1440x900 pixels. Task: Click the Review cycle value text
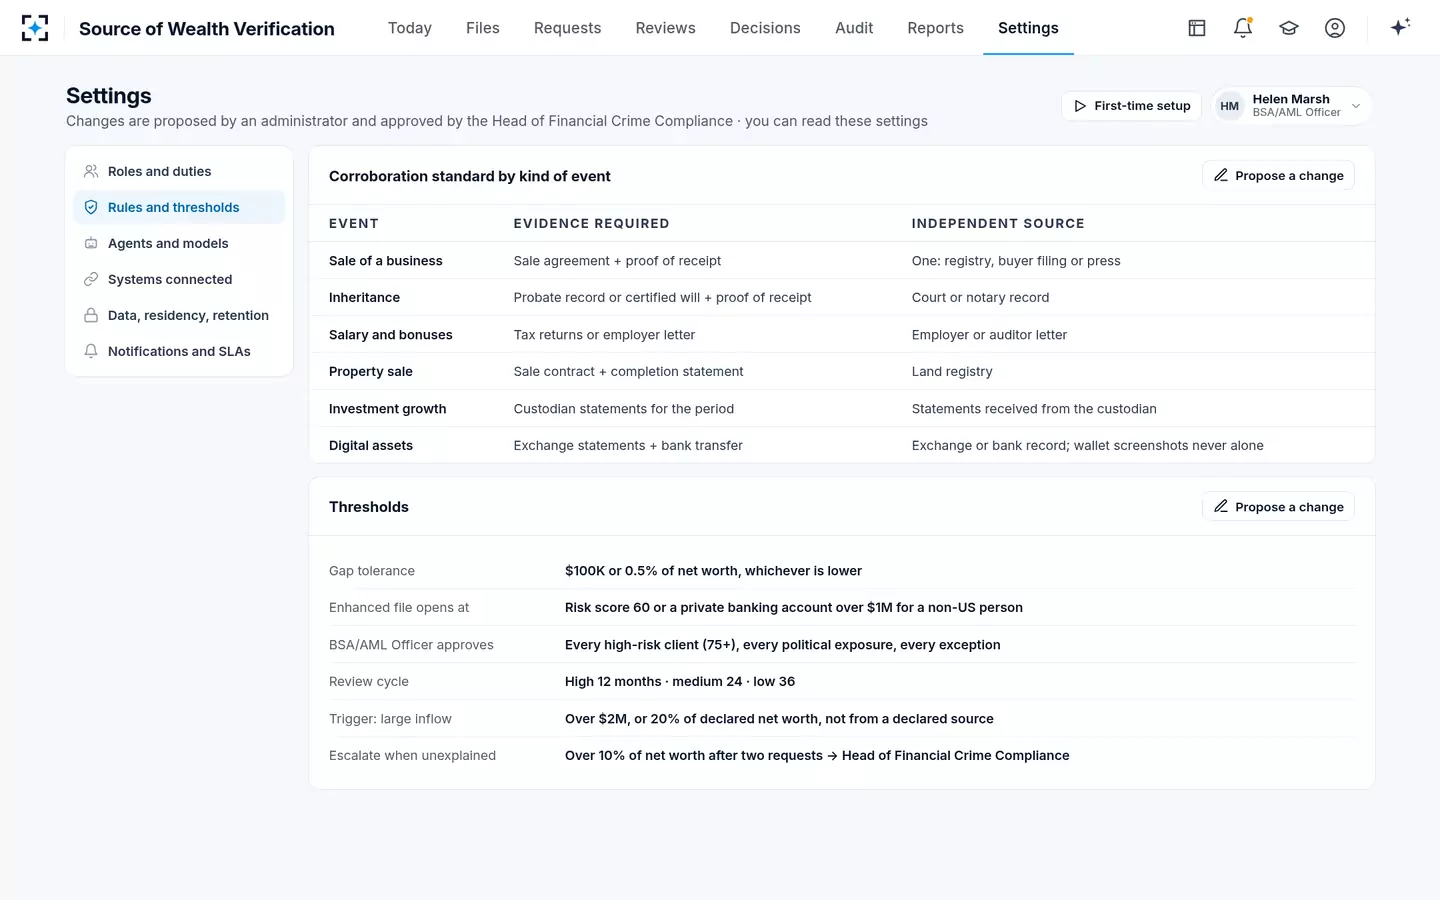pos(680,682)
